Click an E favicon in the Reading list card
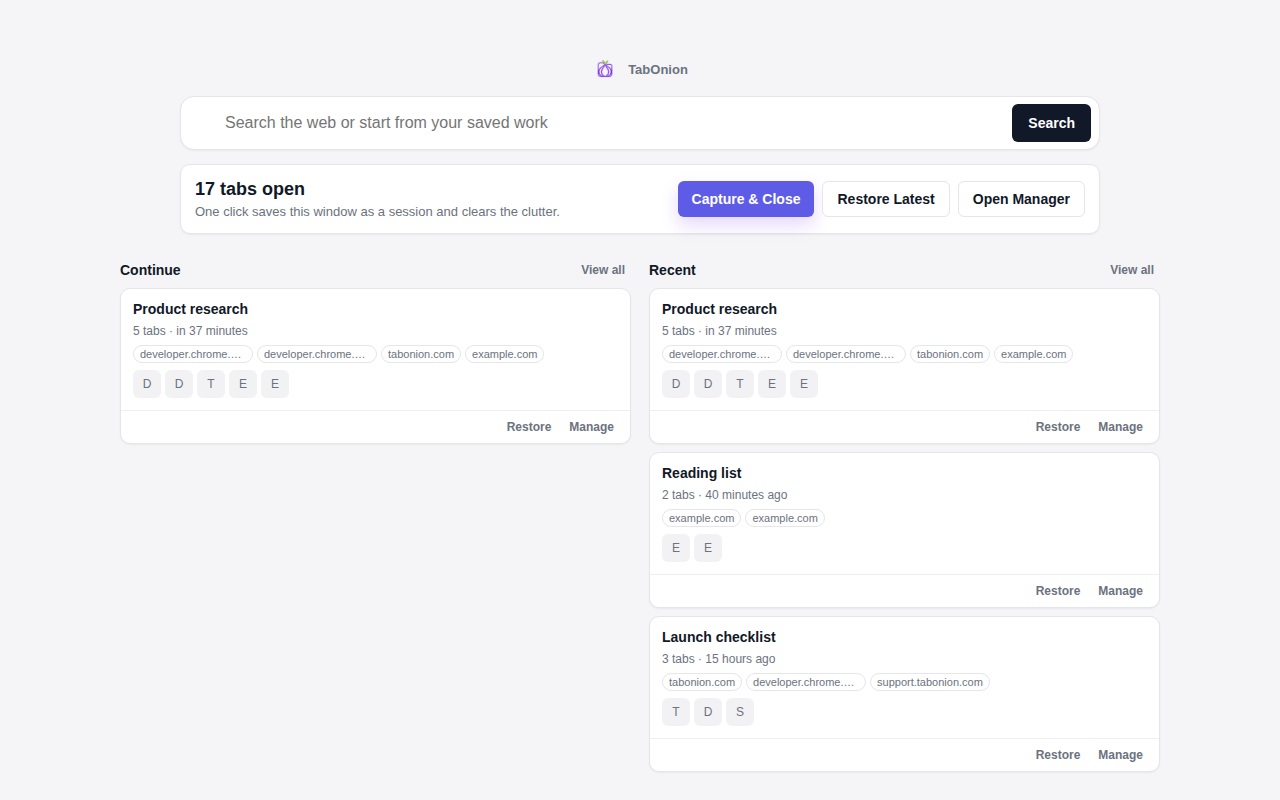The height and width of the screenshot is (800, 1280). point(676,548)
